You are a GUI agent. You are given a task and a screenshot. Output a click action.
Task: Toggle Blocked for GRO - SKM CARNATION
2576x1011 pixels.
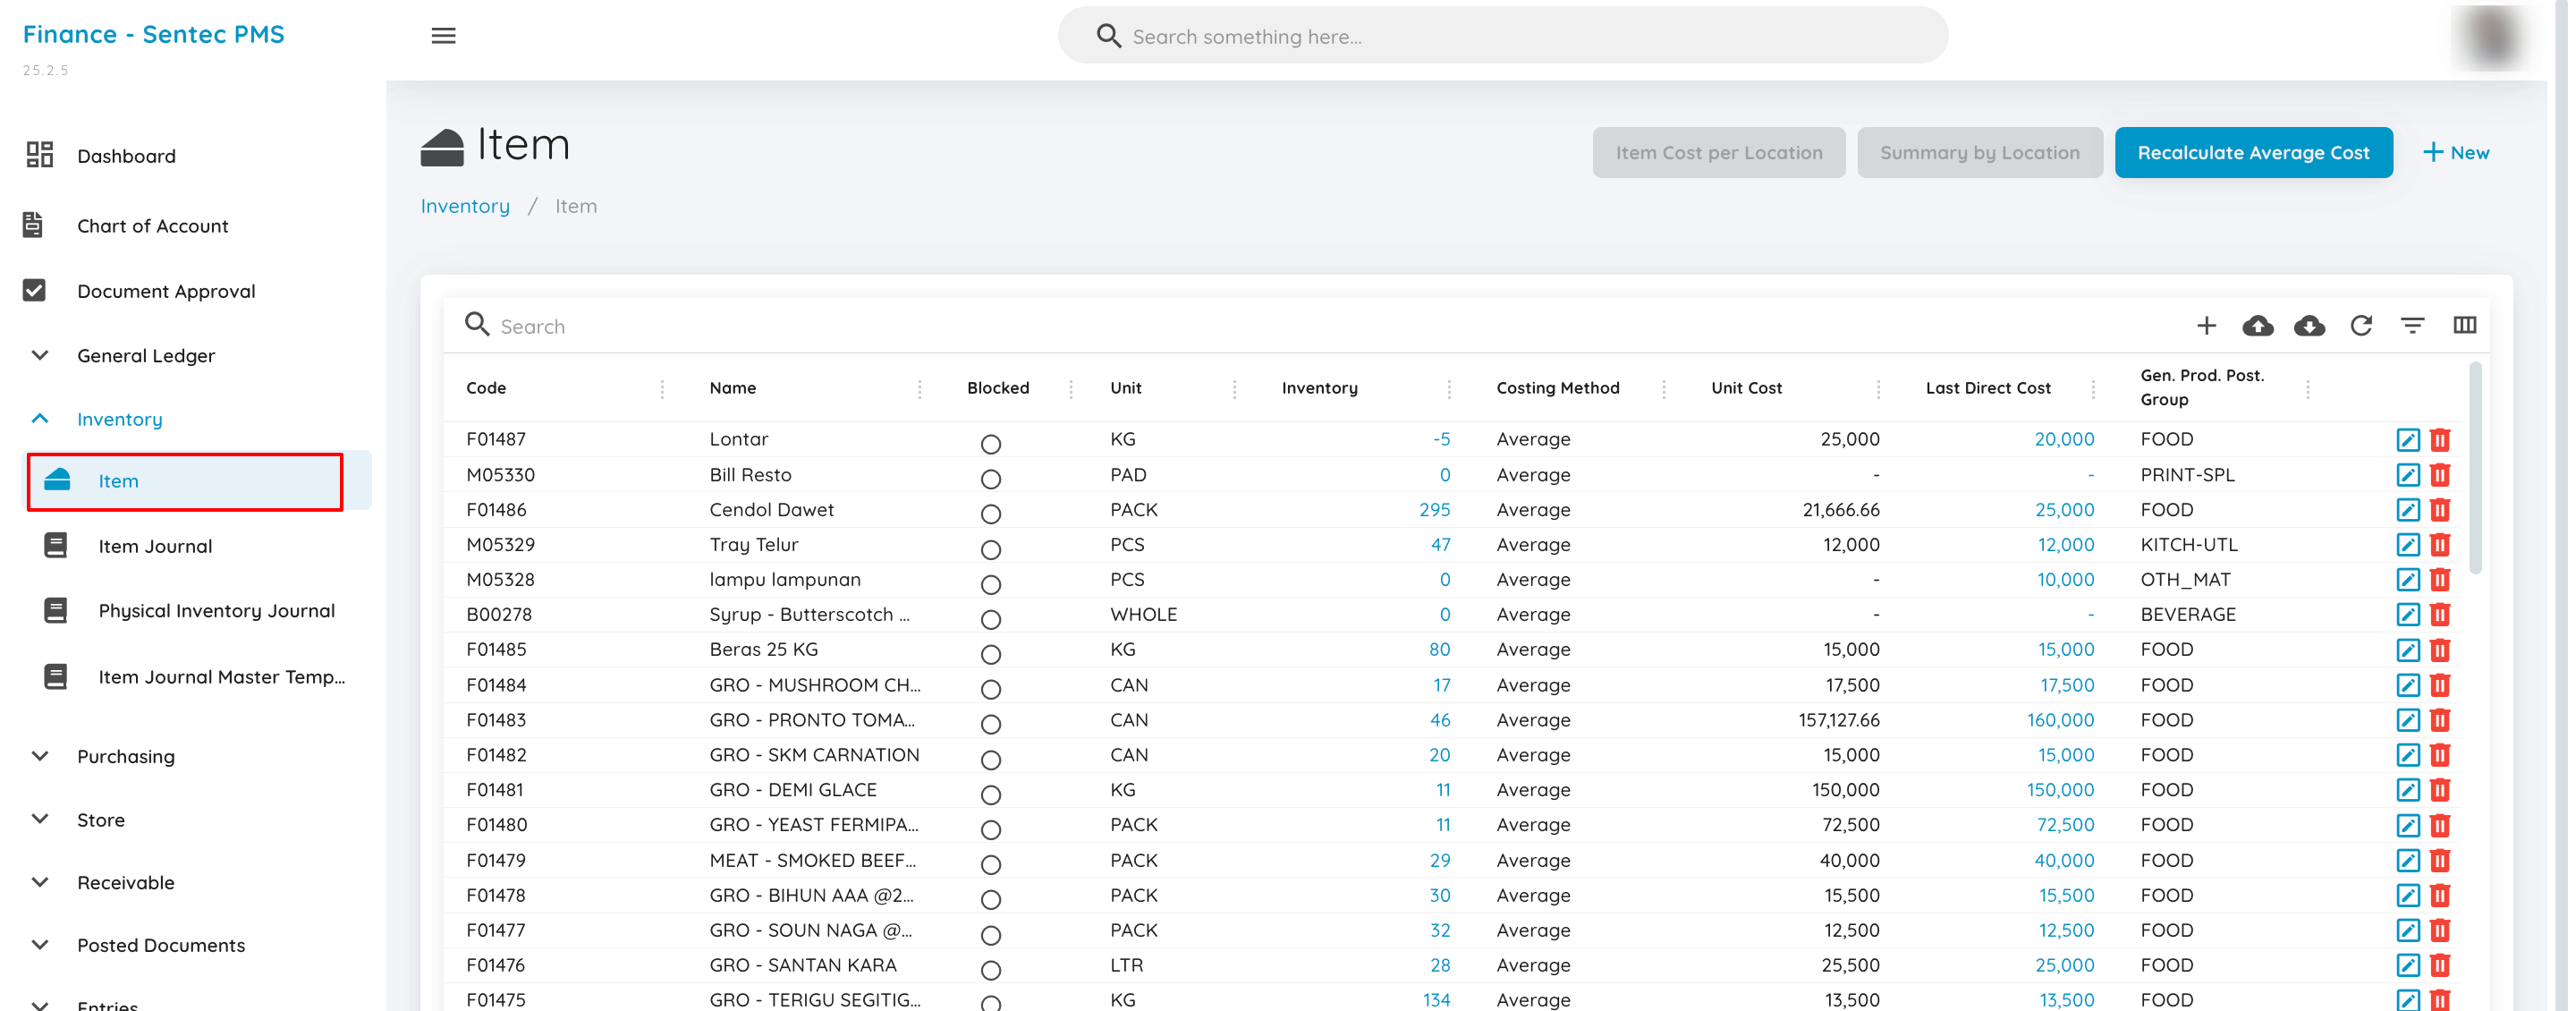(x=990, y=760)
